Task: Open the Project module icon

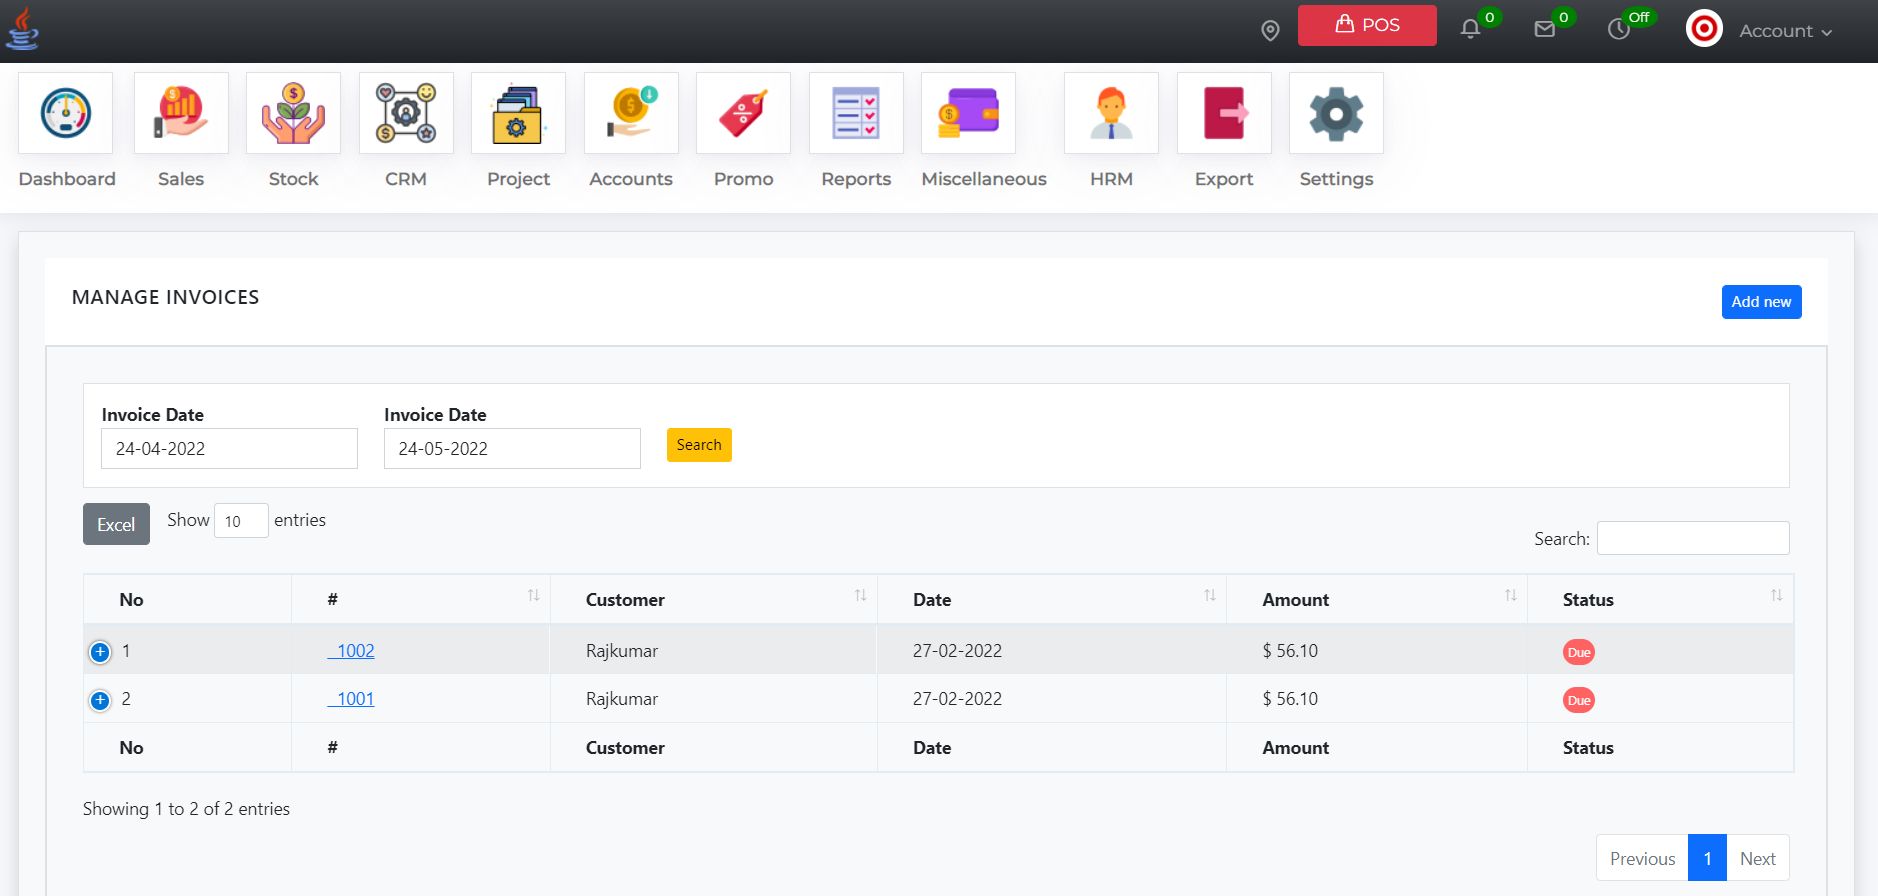Action: coord(518,113)
